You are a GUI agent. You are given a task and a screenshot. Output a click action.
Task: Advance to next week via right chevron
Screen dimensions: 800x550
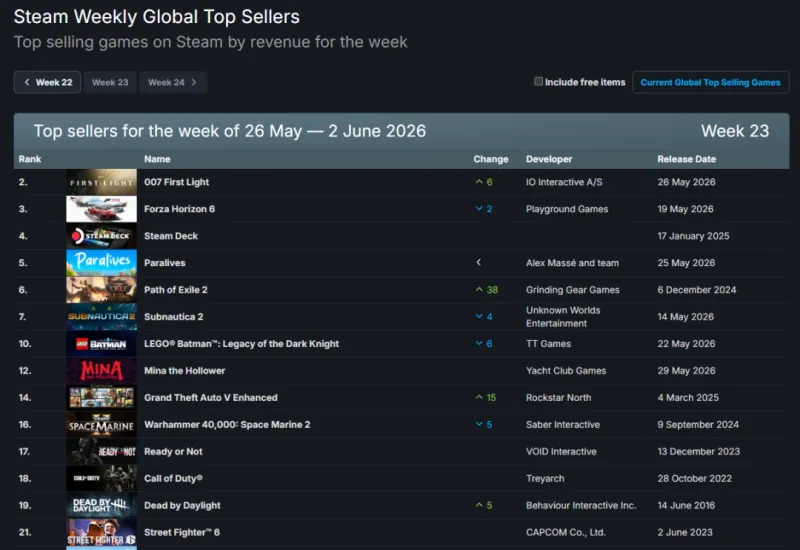click(x=194, y=82)
